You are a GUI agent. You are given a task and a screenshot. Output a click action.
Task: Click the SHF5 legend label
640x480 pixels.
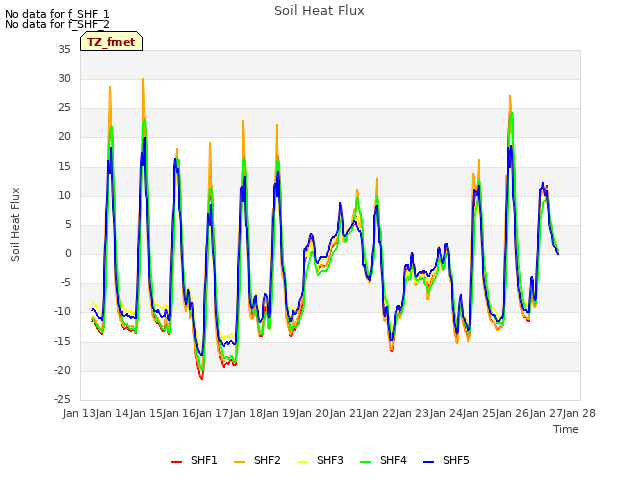456,460
